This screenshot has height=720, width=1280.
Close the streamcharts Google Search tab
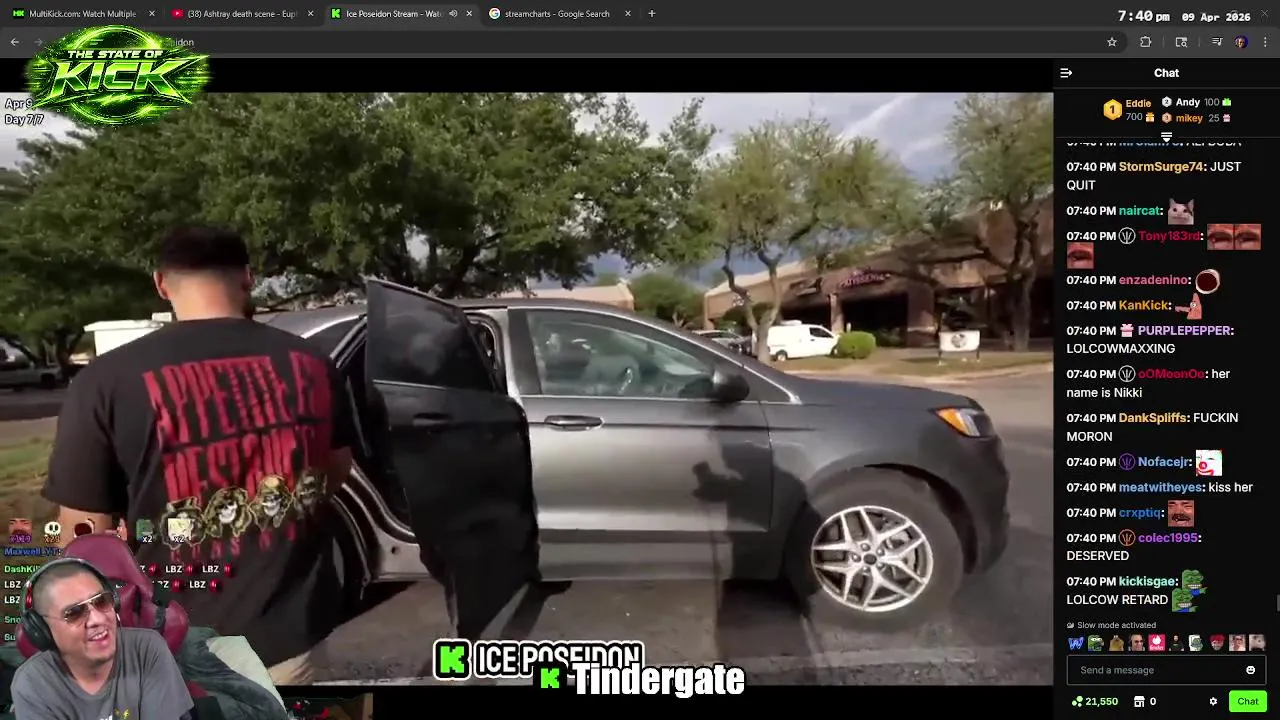[x=628, y=14]
